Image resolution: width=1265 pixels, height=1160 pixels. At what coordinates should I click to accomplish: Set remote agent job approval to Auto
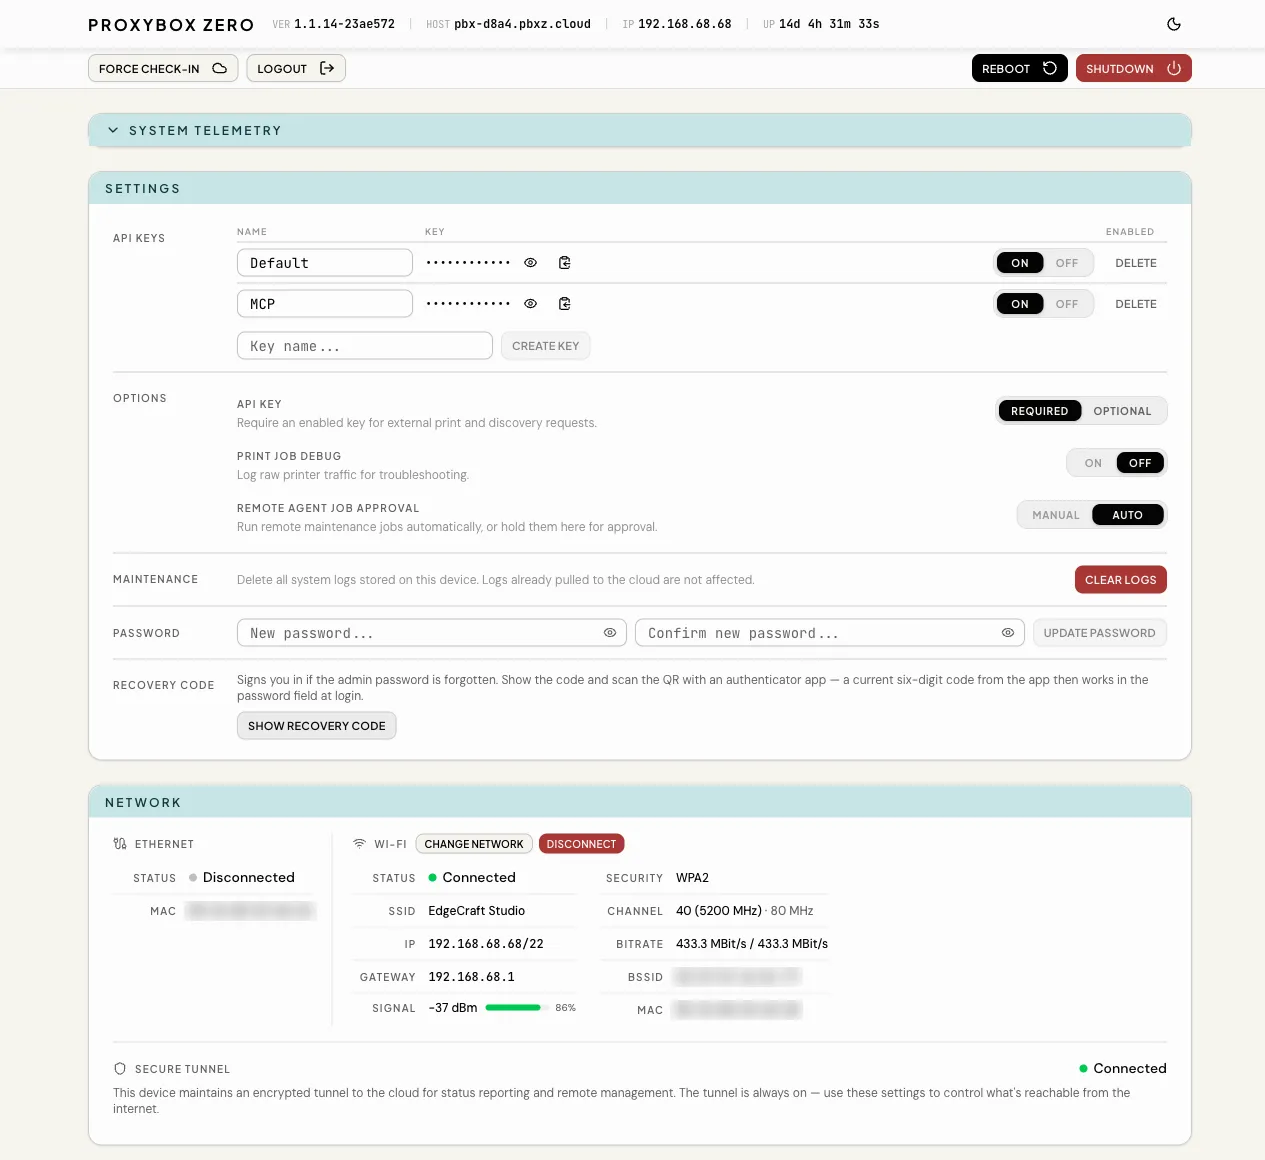(1128, 515)
